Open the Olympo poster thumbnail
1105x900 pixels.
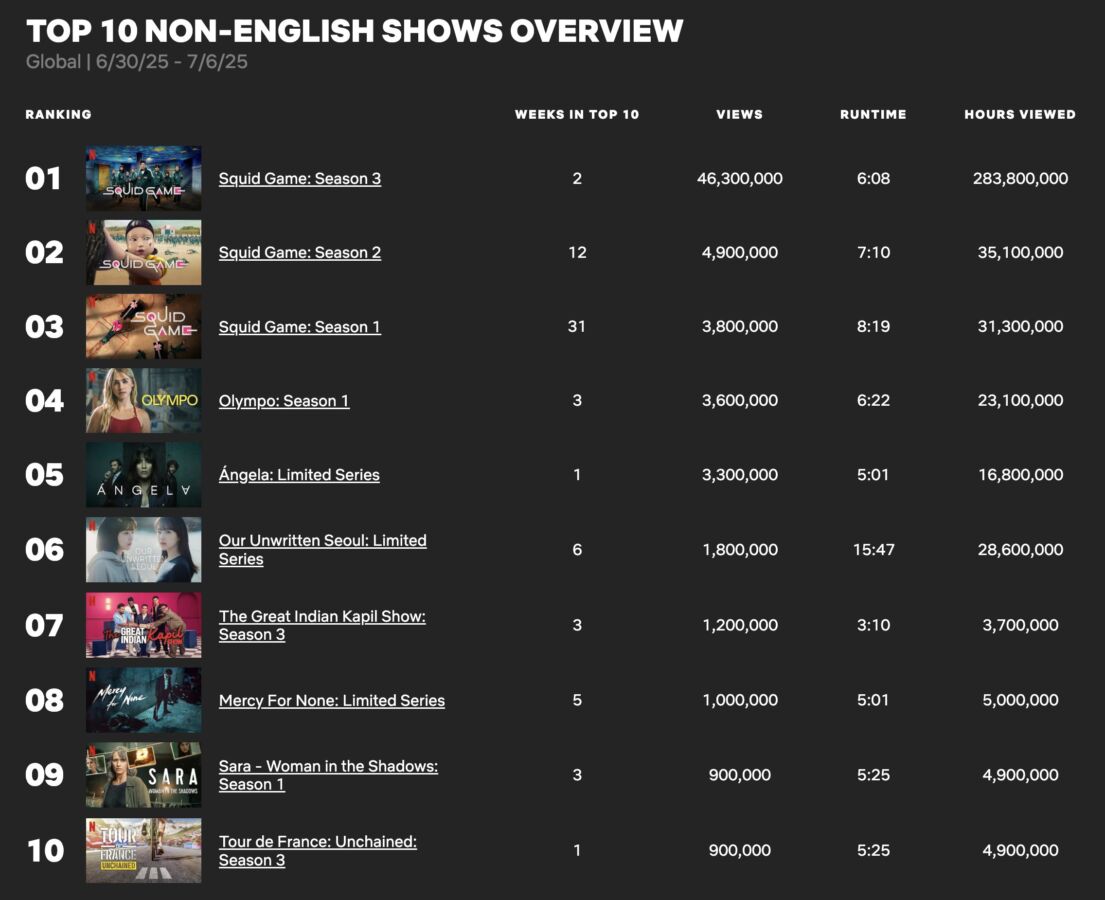click(144, 400)
